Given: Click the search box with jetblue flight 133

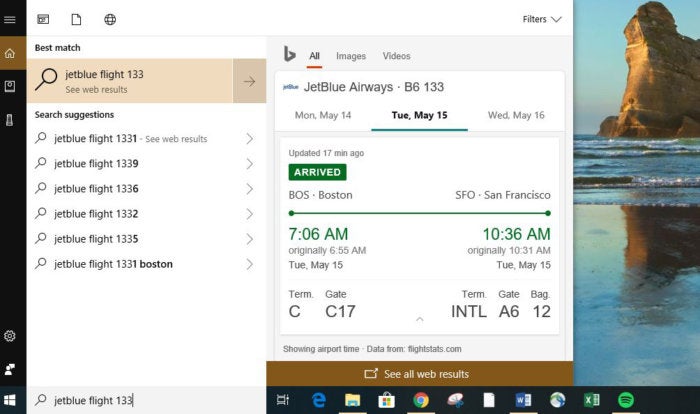Looking at the screenshot, I should (146, 400).
